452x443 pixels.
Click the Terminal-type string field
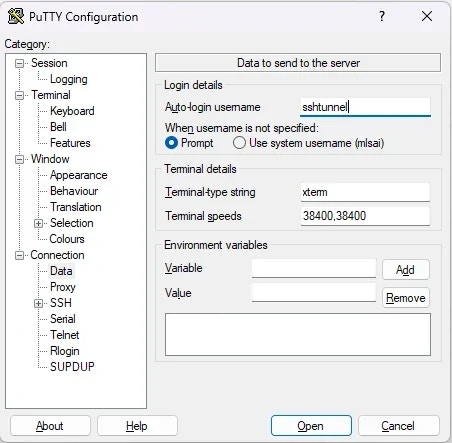coord(365,192)
